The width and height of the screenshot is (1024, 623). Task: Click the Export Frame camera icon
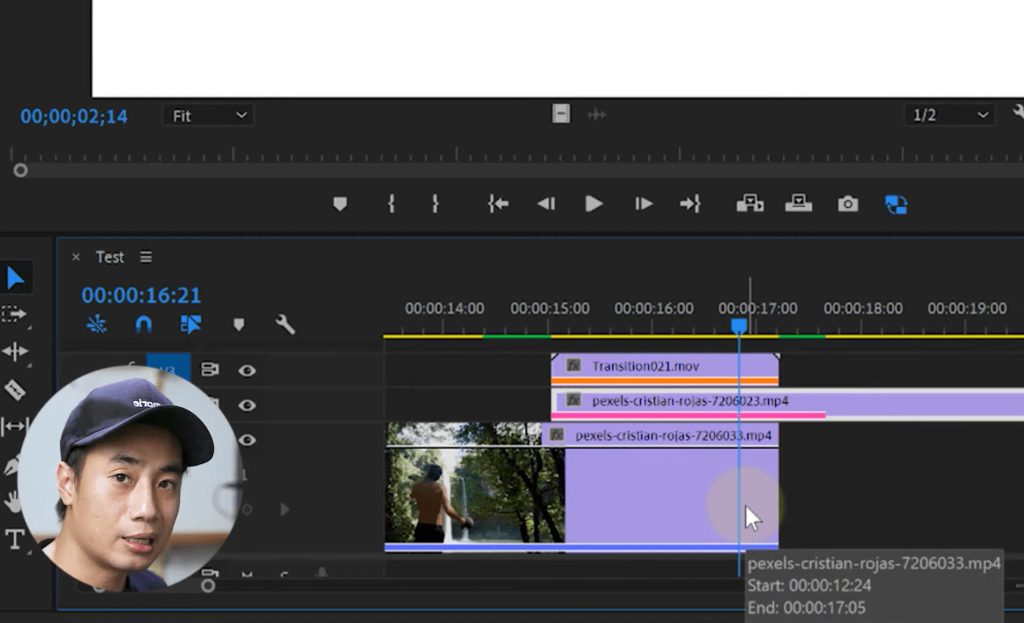(x=848, y=204)
